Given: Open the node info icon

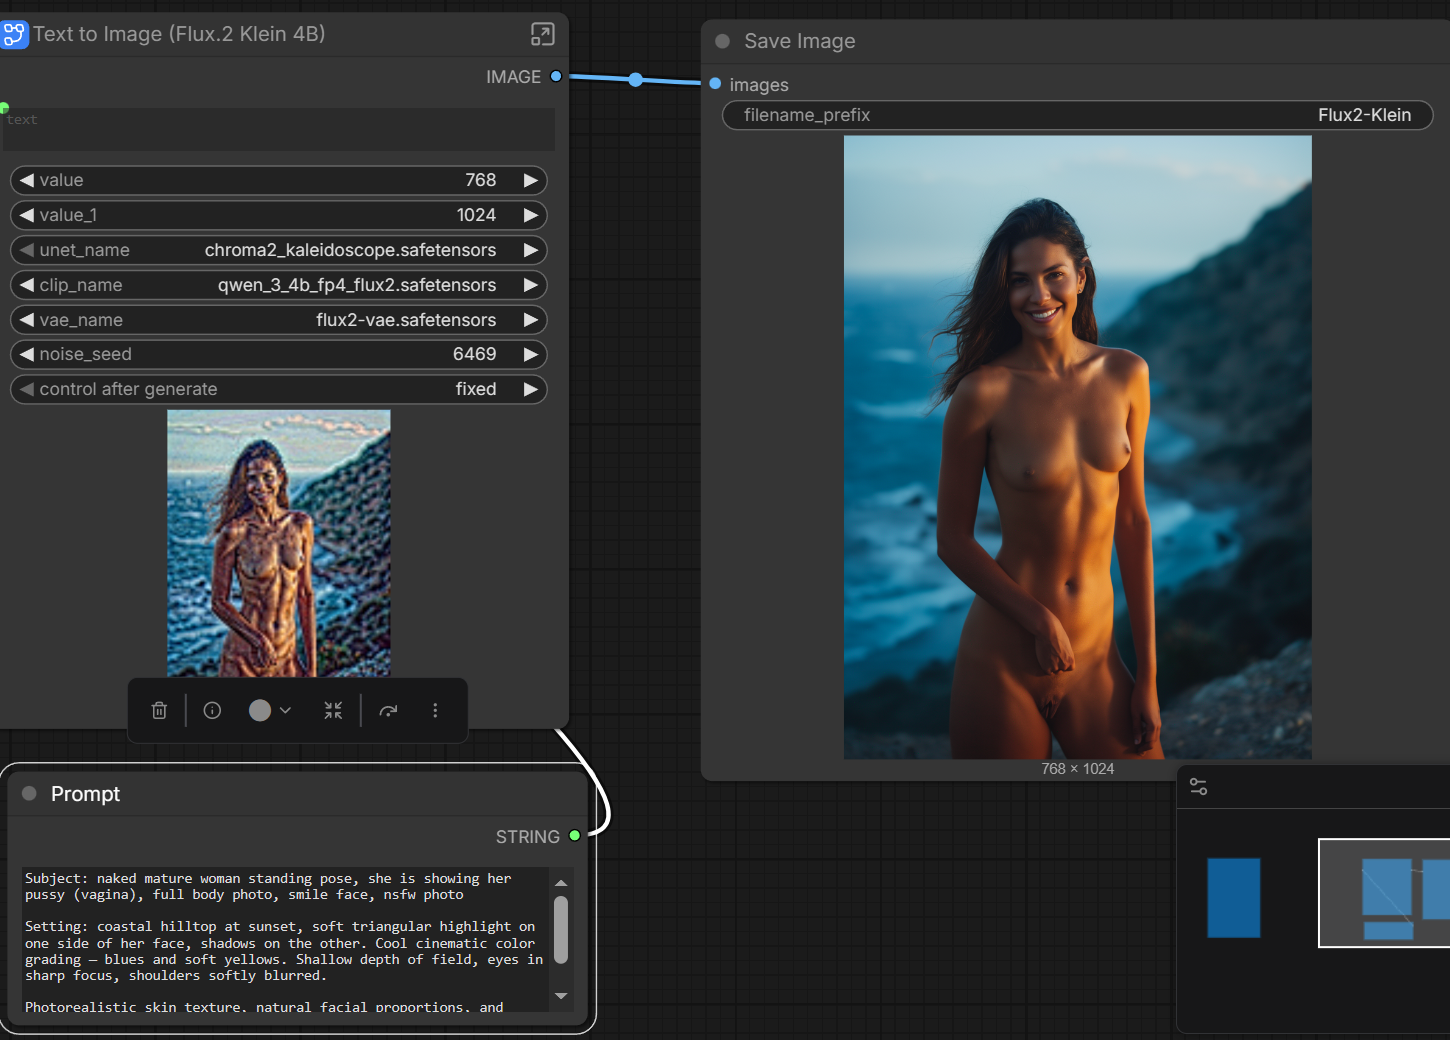Looking at the screenshot, I should [212, 710].
